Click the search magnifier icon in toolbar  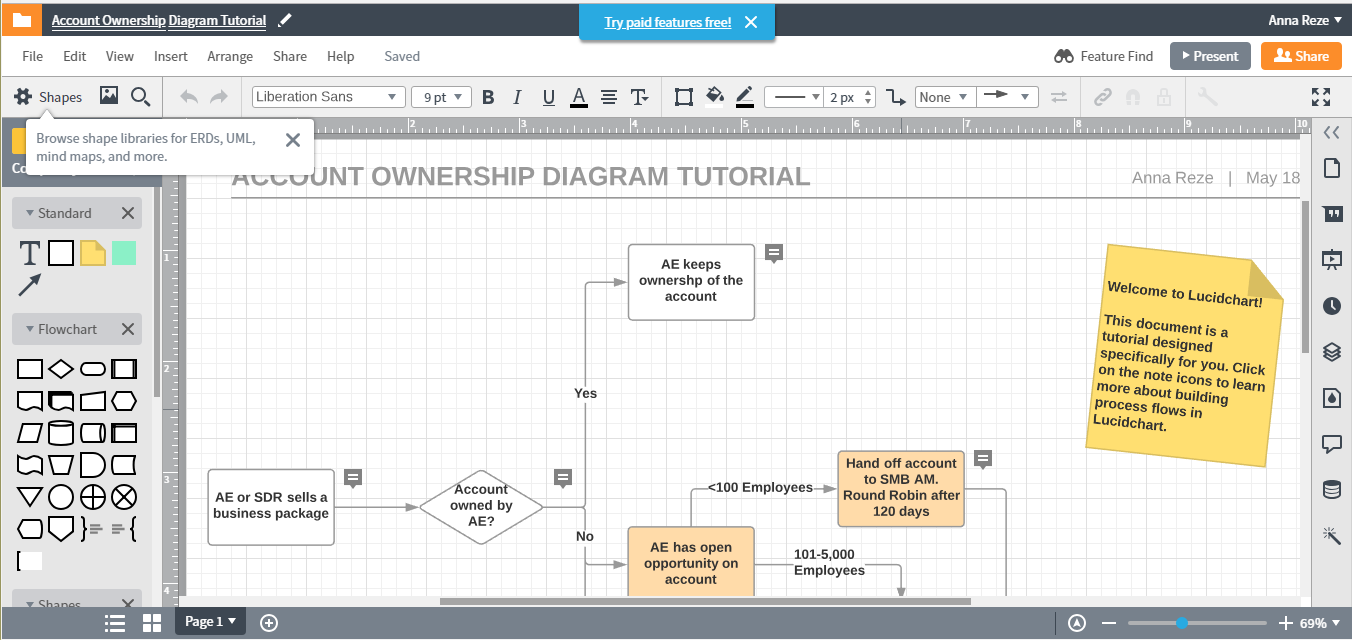pos(141,97)
